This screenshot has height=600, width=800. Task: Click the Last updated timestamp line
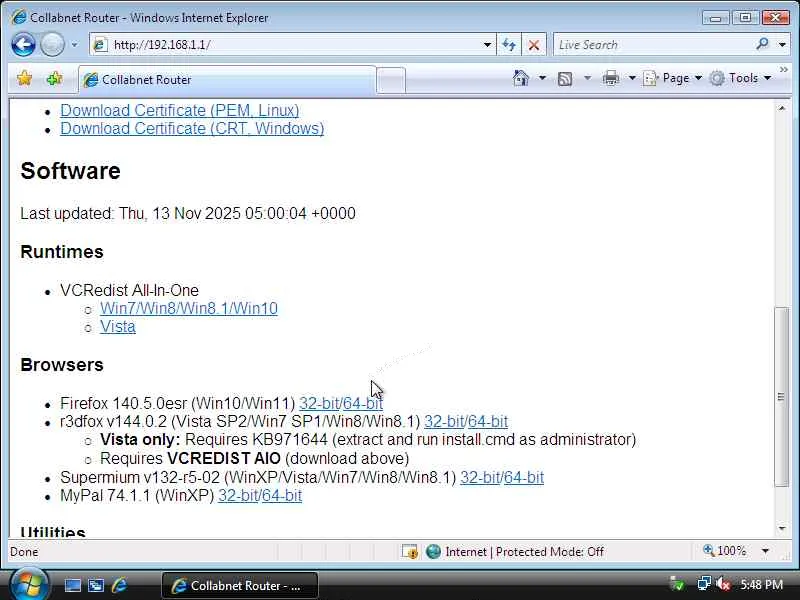pos(188,213)
